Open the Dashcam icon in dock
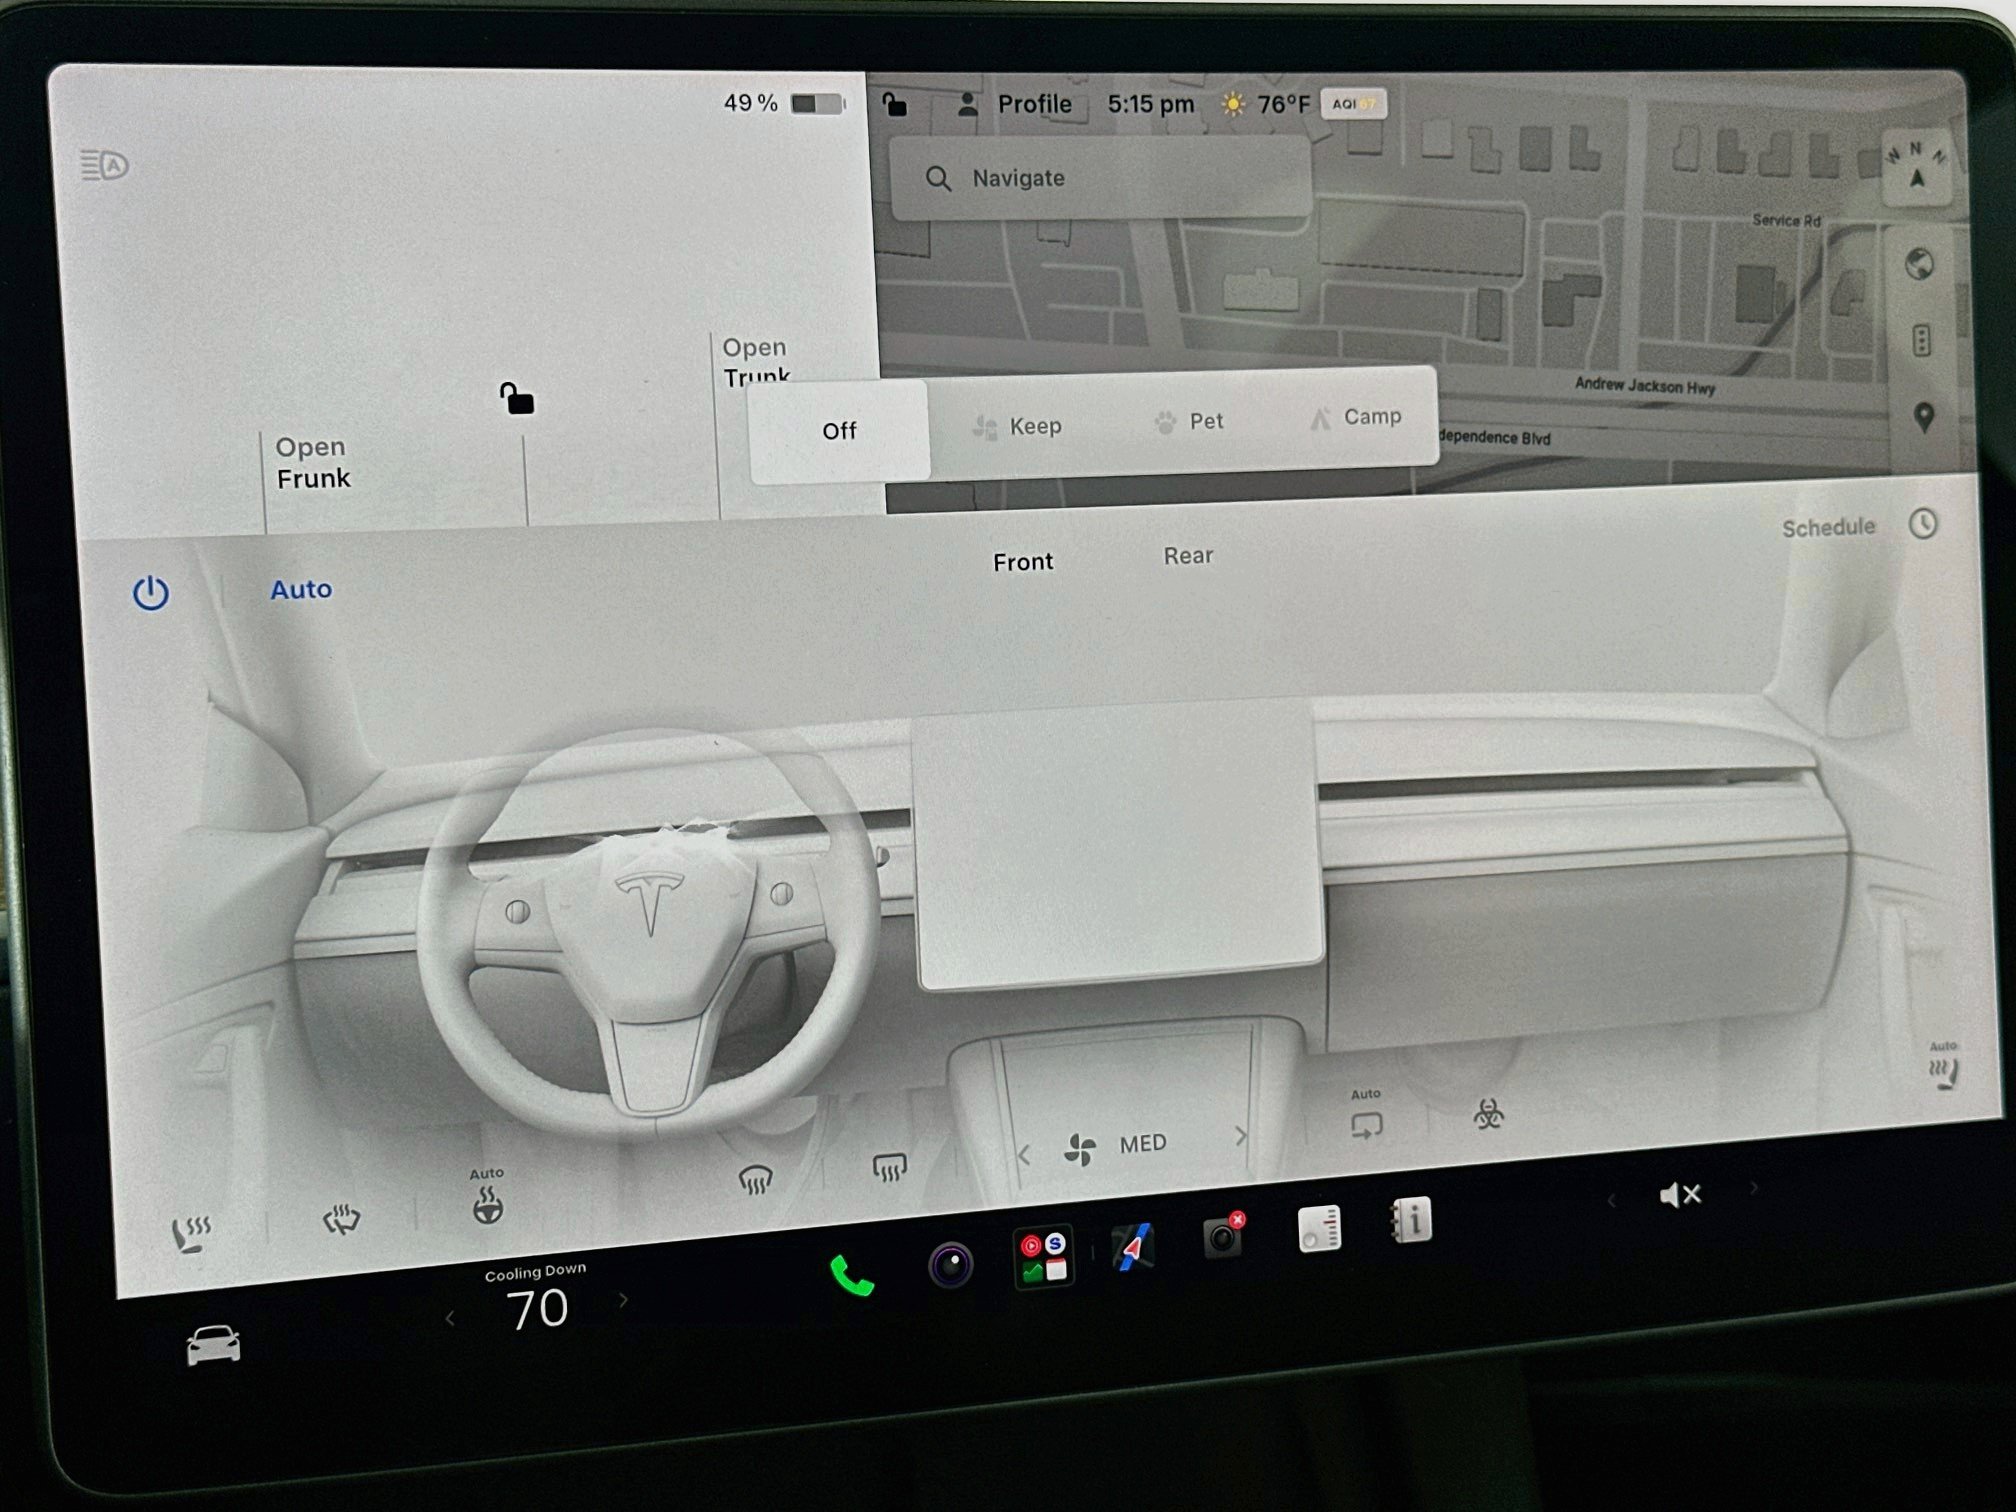The height and width of the screenshot is (1512, 2016). (x=1224, y=1234)
